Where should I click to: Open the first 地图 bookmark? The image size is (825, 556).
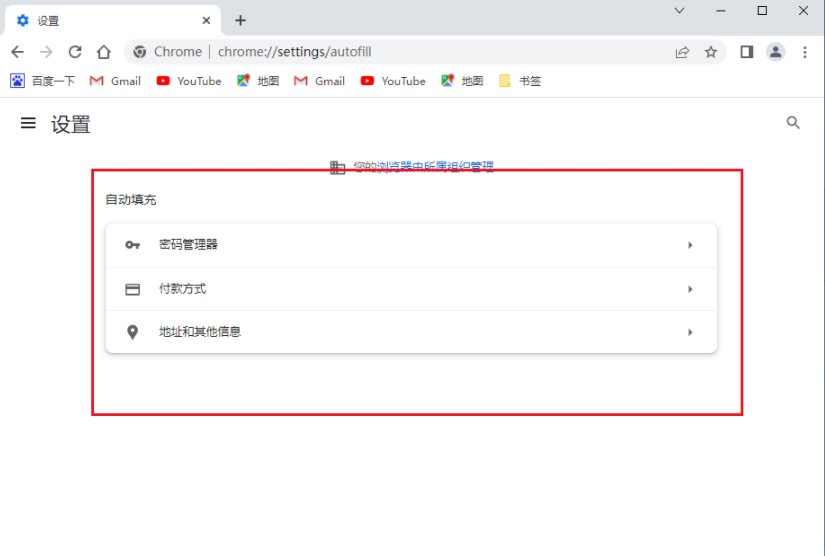[x=258, y=81]
